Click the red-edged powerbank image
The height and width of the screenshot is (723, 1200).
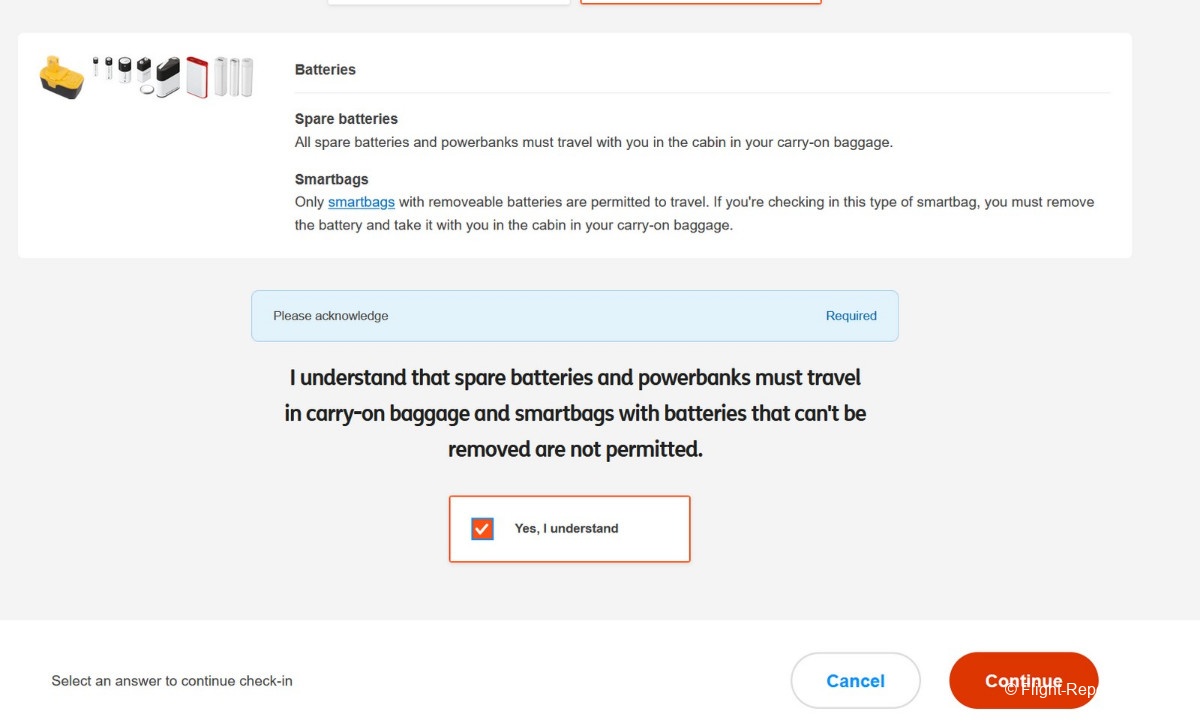pos(197,77)
